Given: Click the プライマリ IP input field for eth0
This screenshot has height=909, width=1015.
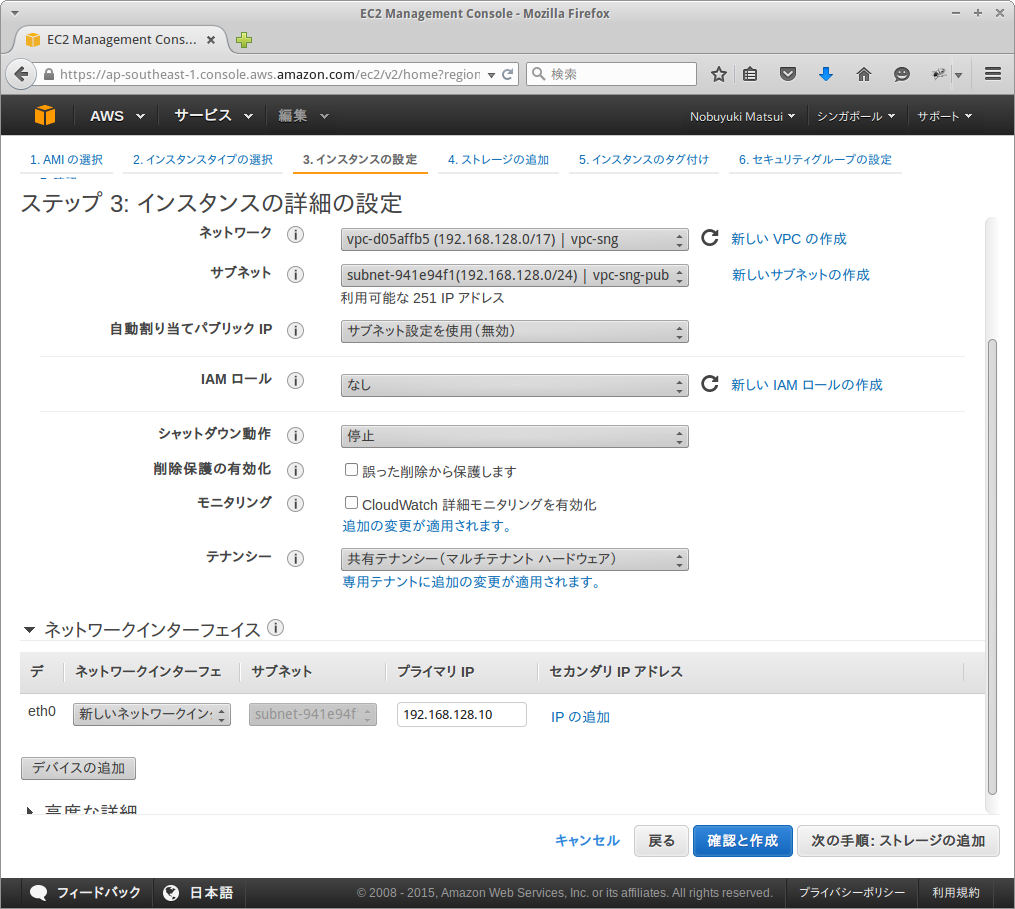Looking at the screenshot, I should click(x=461, y=714).
